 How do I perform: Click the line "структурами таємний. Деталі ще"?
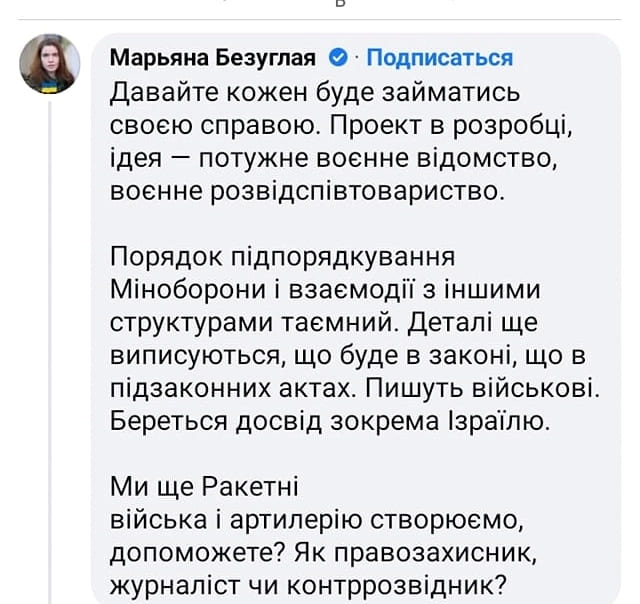click(x=326, y=324)
